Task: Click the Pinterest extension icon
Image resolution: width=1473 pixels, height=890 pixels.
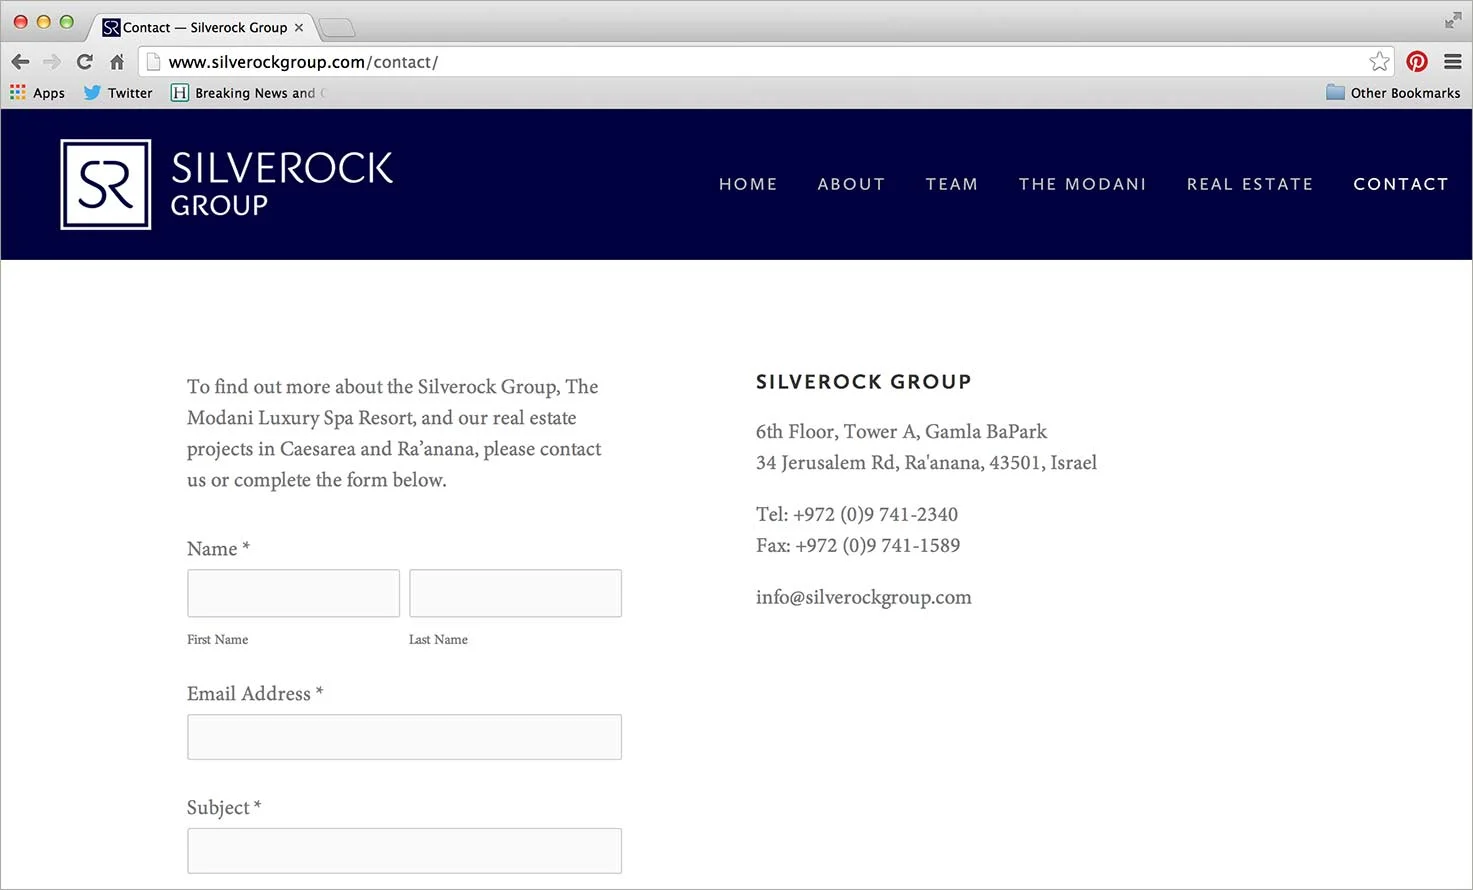Action: coord(1417,62)
